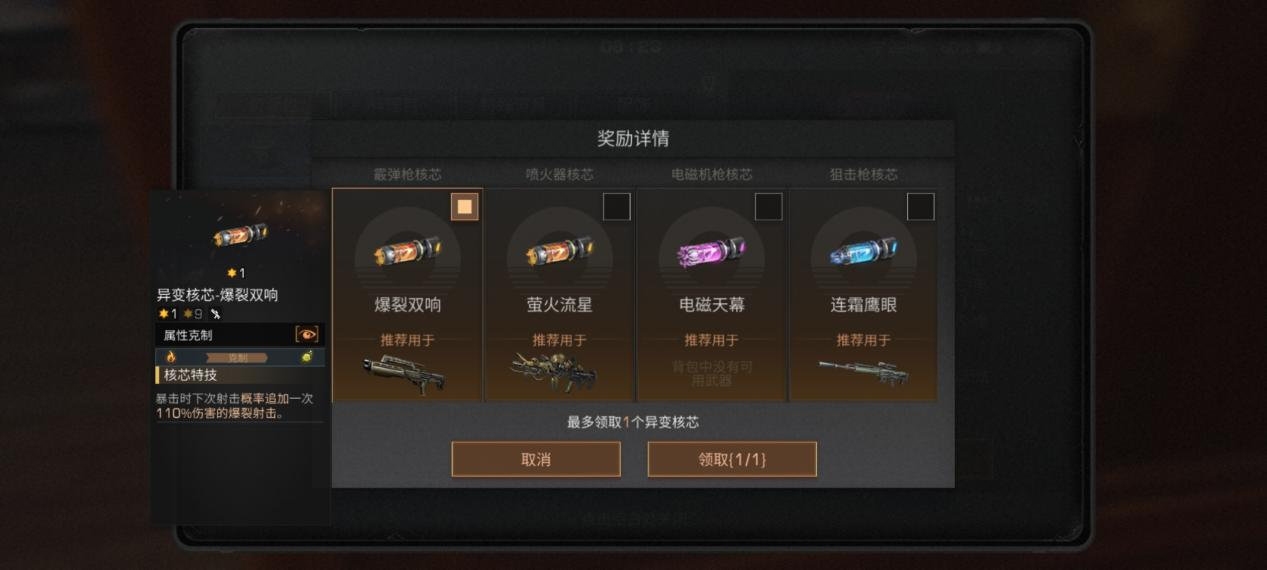Viewport: 1267px width, 570px height.
Task: Click the flamethrower weapon under 萤火流星
Action: click(x=554, y=372)
